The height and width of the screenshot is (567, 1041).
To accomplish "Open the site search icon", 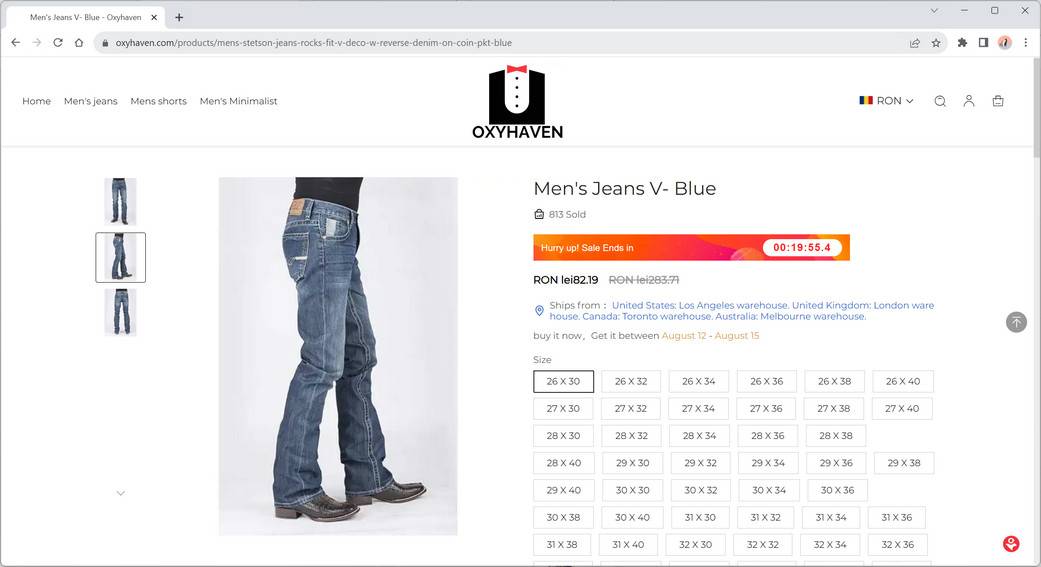I will pos(939,101).
